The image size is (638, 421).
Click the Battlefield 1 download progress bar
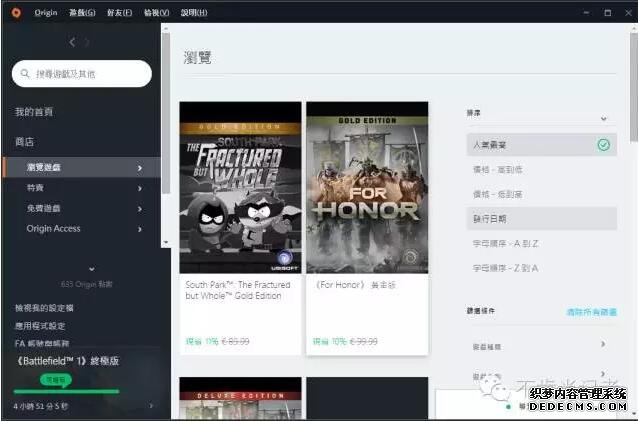point(66,392)
